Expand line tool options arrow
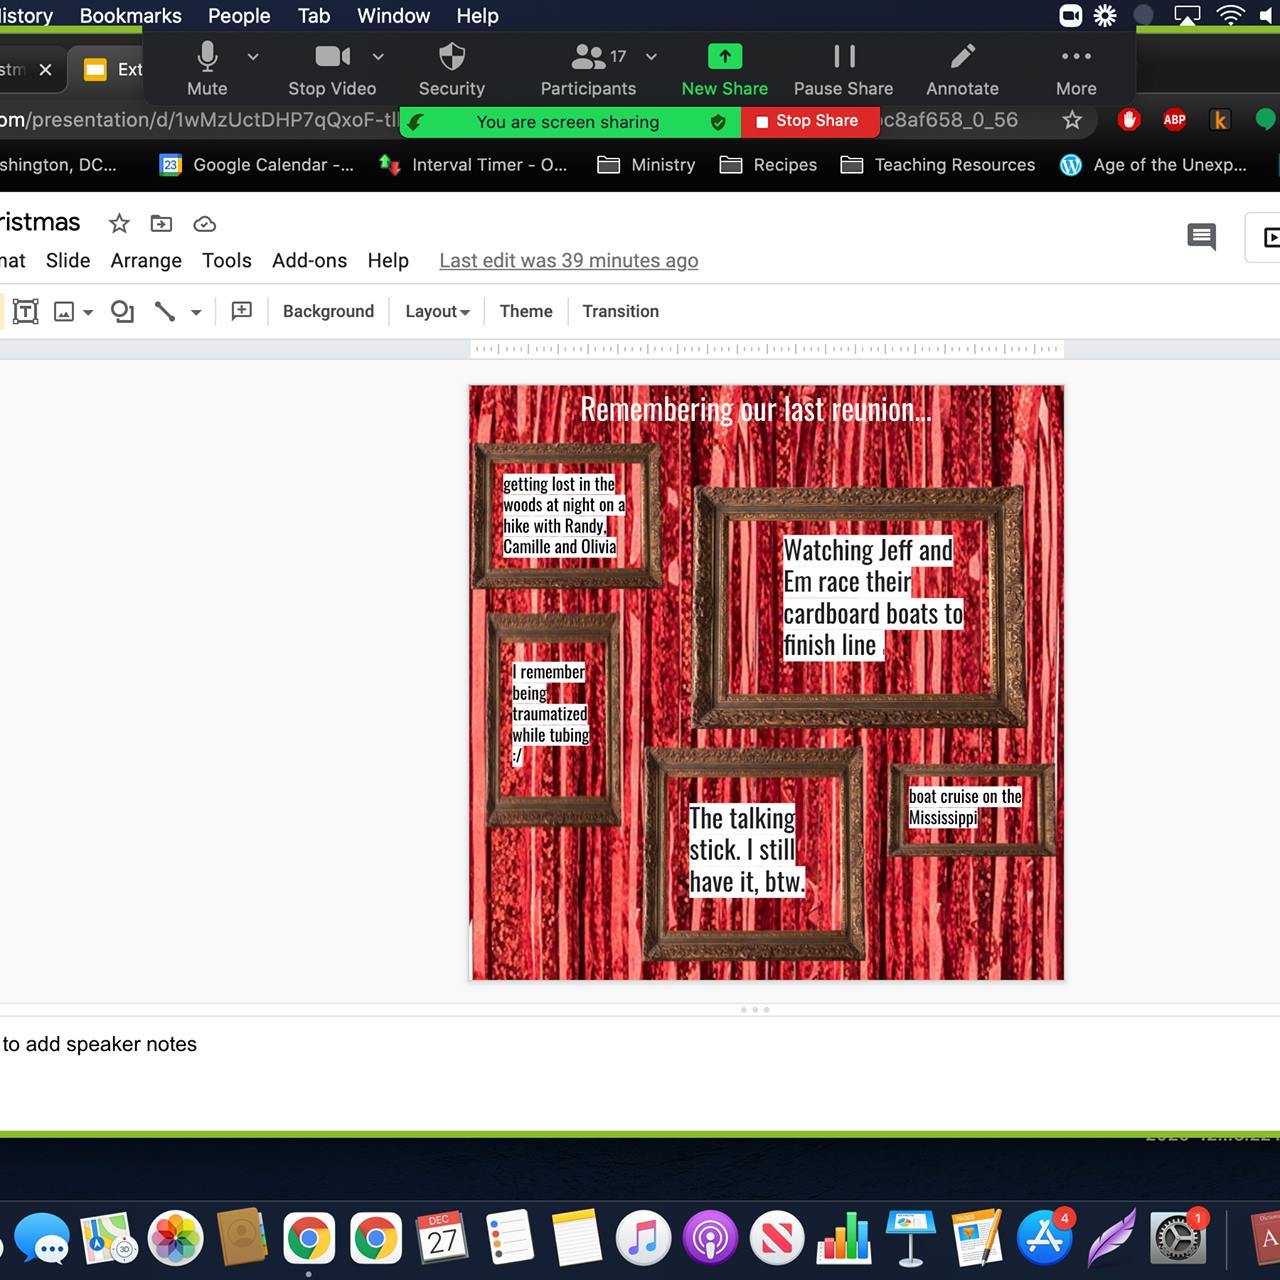The height and width of the screenshot is (1280, 1280). click(x=196, y=312)
